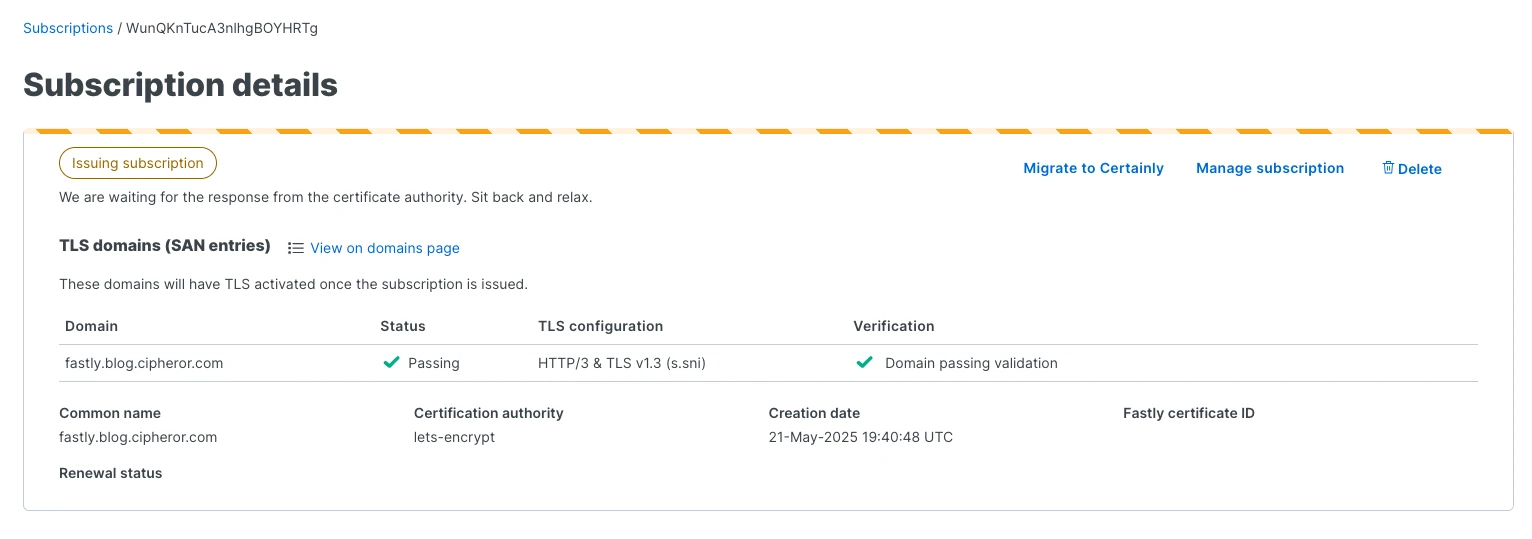Click the green Domain passing validation checkmark
The height and width of the screenshot is (539, 1532).
[865, 363]
